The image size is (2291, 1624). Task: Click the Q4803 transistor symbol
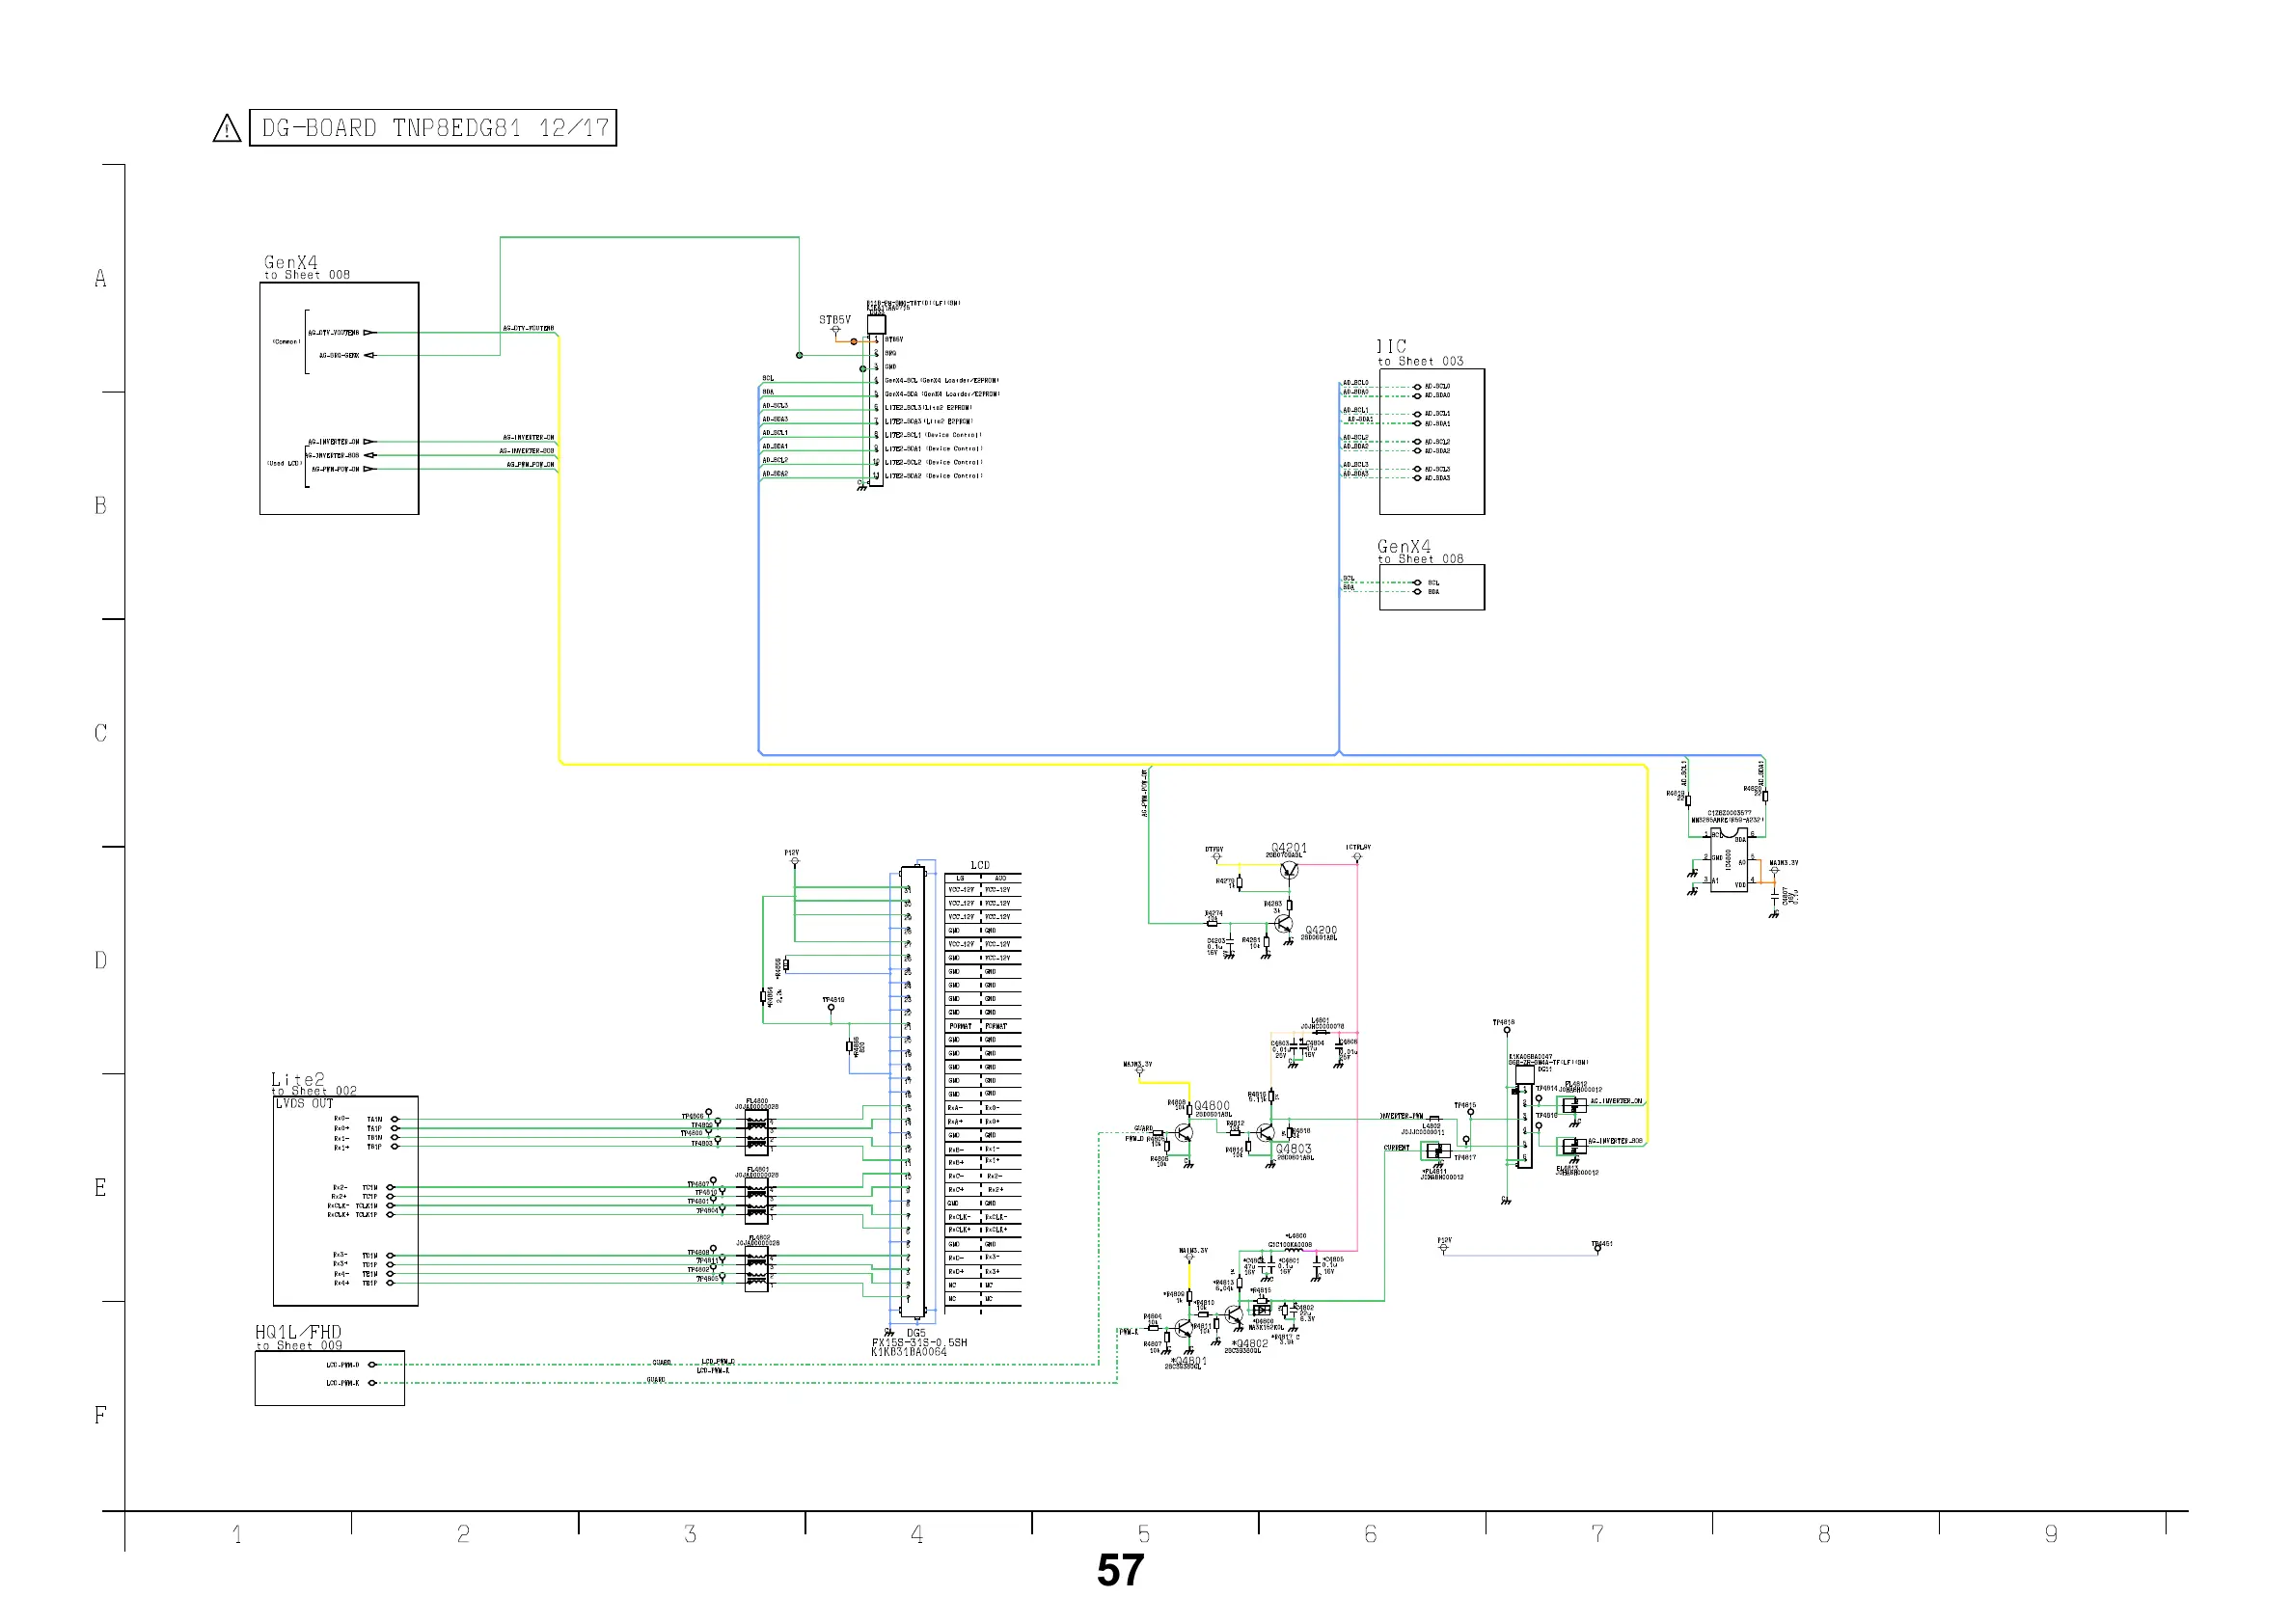pyautogui.click(x=1266, y=1133)
